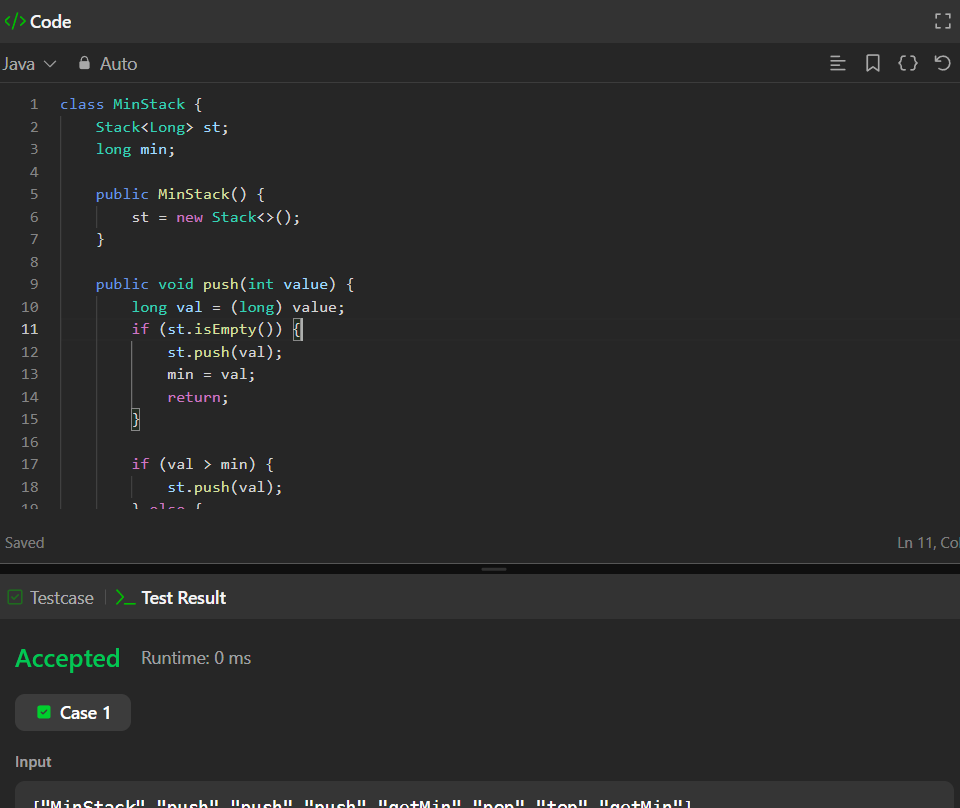Select the Case 1 button
Viewport: 960px width, 808px height.
(x=73, y=713)
